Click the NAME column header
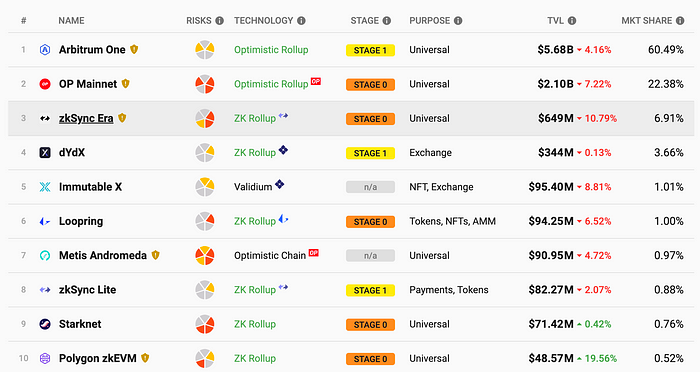Image resolution: width=700 pixels, height=372 pixels. 71,21
